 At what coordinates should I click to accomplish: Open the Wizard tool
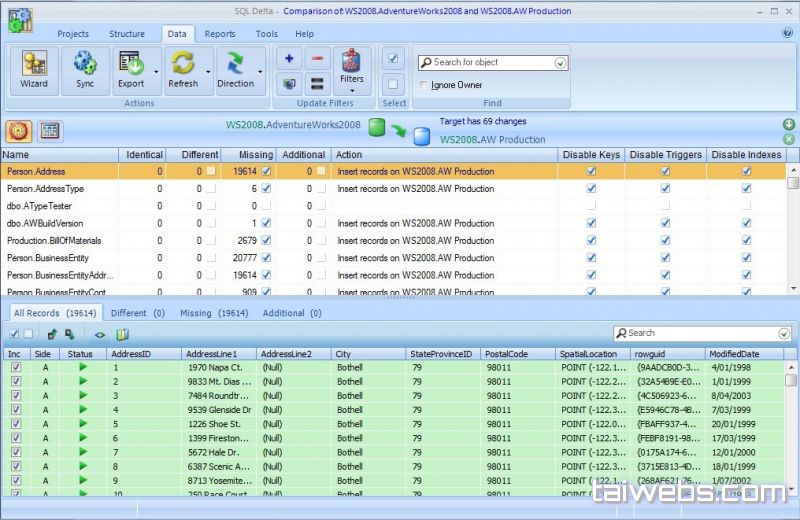pyautogui.click(x=34, y=70)
